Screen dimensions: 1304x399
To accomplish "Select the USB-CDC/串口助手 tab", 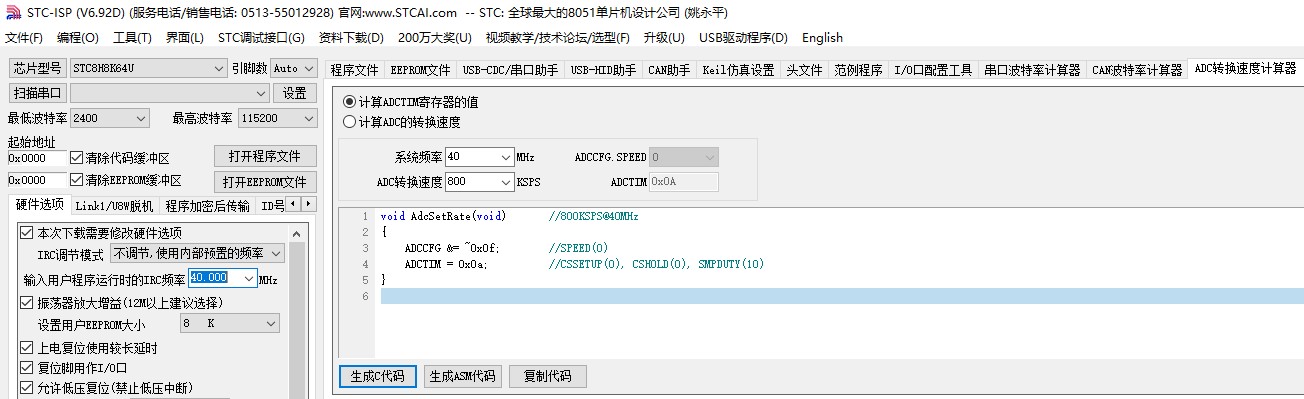I will click(510, 70).
